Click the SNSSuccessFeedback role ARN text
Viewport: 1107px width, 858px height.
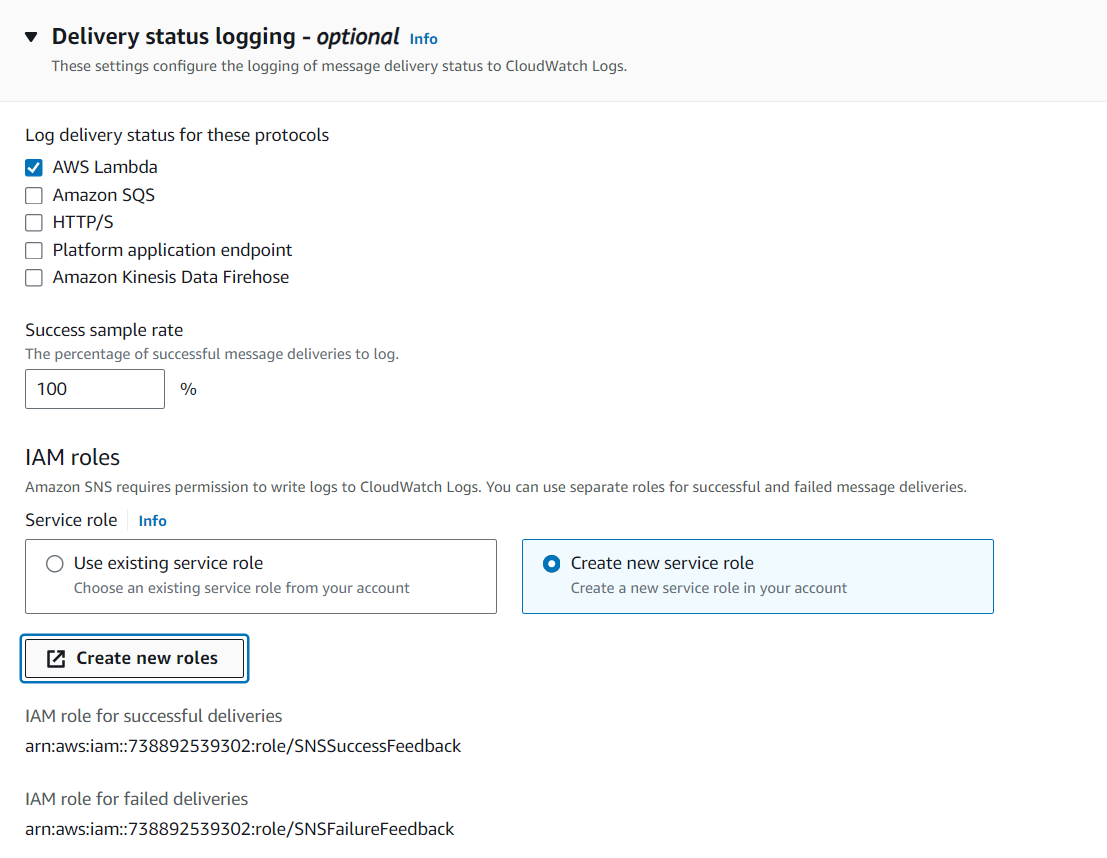pos(243,746)
